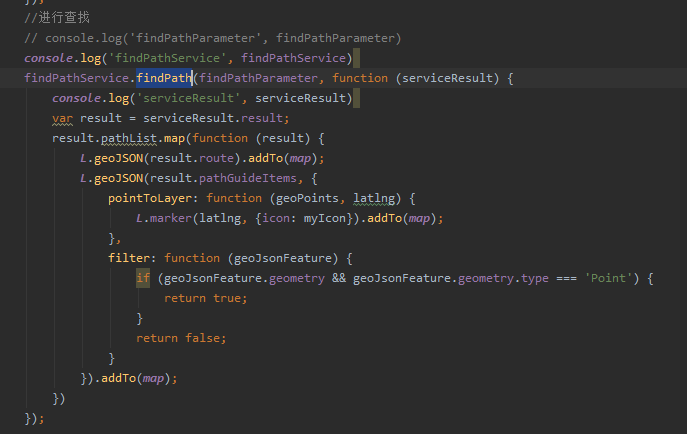Click 'geoPoints' function parameter
Viewport: 687px width, 434px height.
click(x=307, y=198)
